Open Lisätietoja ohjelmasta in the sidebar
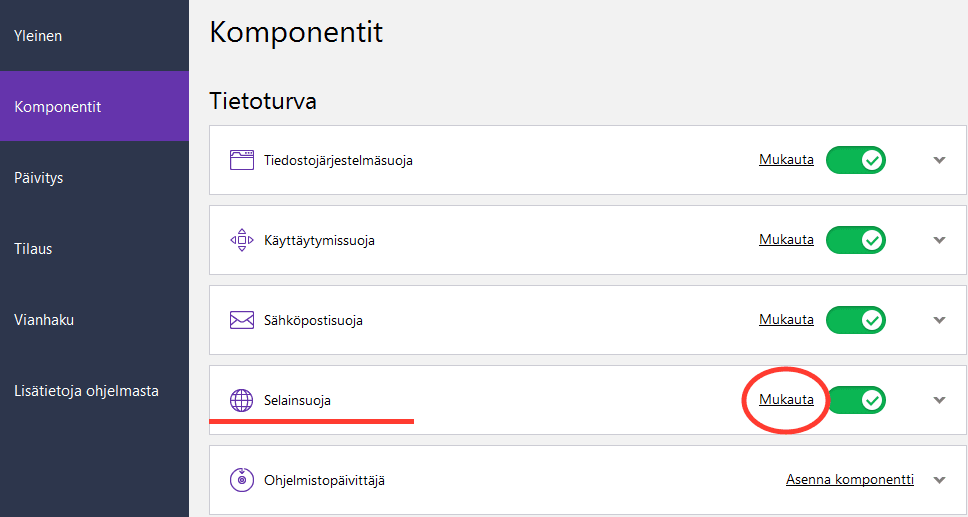This screenshot has width=968, height=517. pos(86,391)
